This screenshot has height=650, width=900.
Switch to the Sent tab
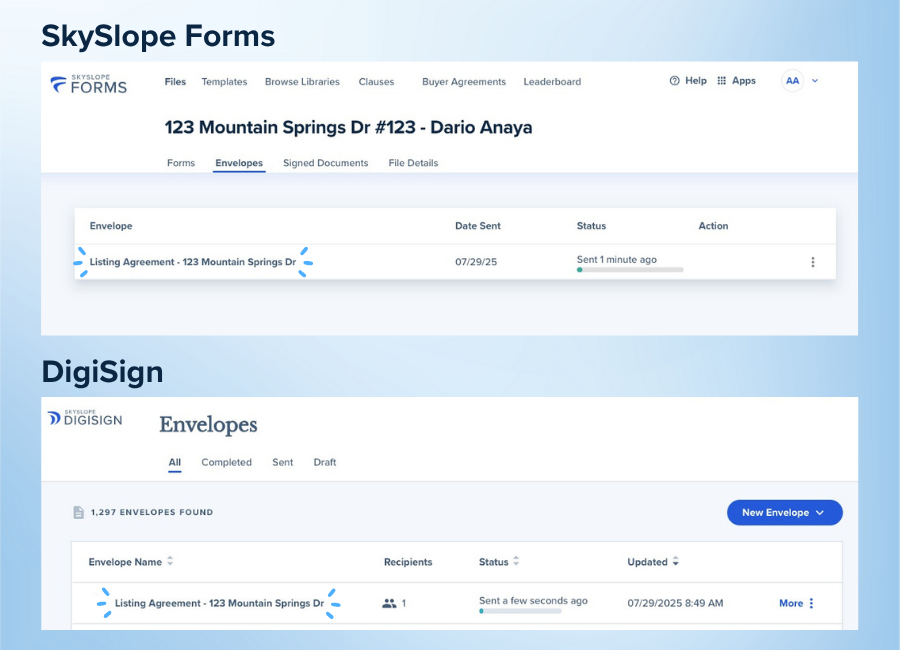point(282,462)
